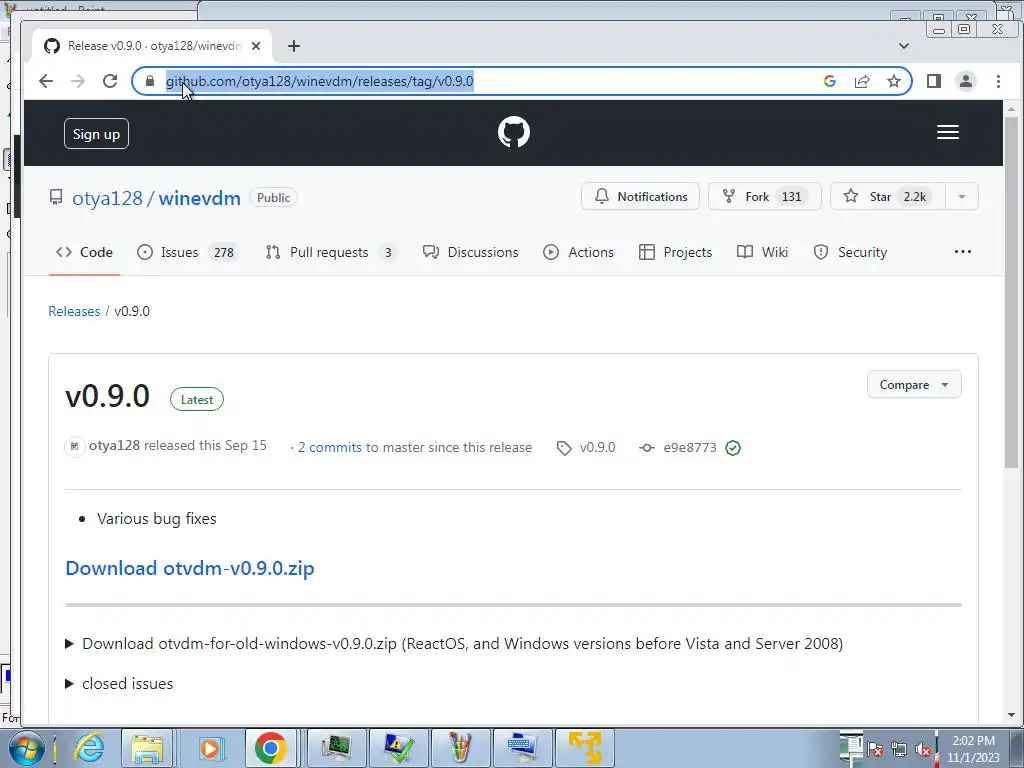Screen dimensions: 1024x768
Task: Open the Star lists dropdown arrow
Action: tap(962, 197)
